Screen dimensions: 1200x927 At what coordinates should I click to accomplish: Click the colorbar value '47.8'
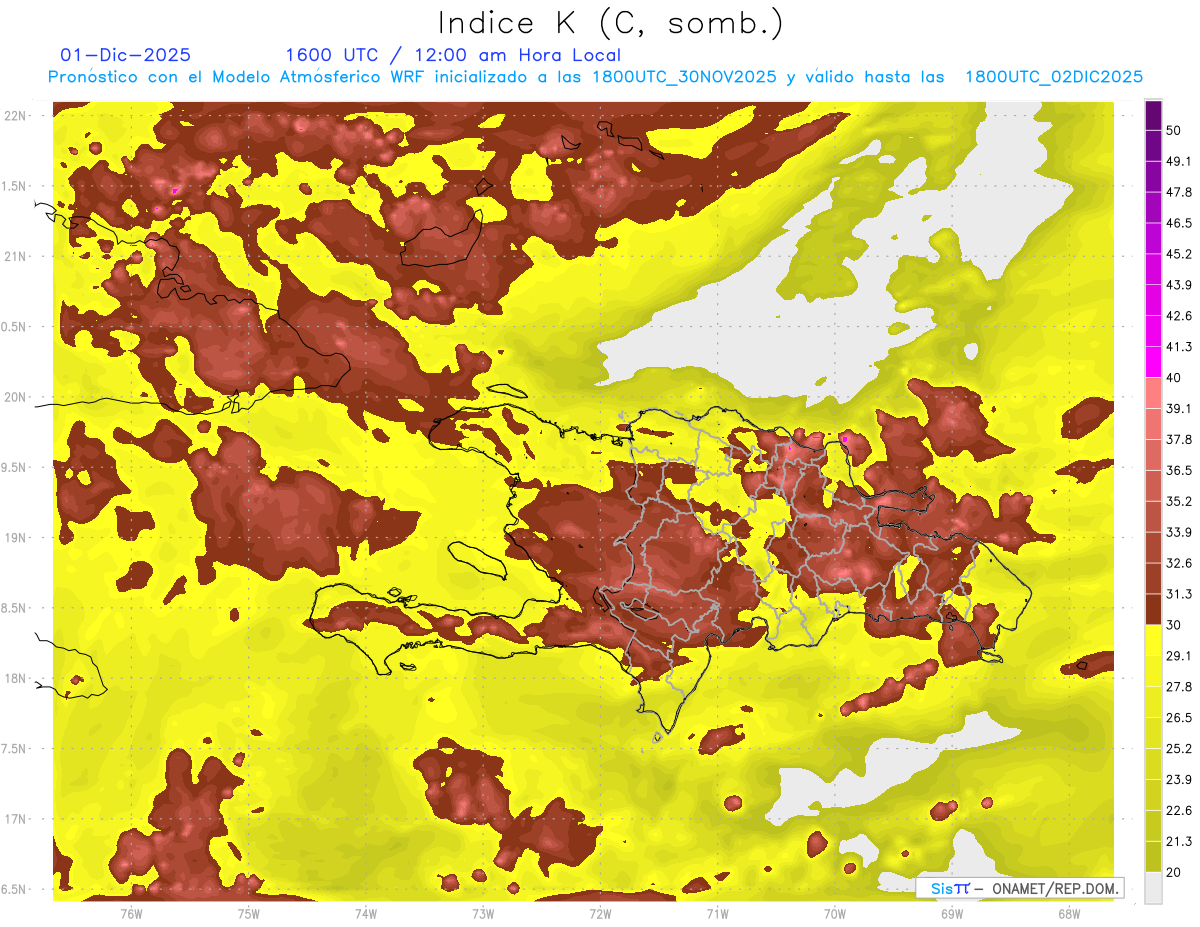coord(1179,192)
